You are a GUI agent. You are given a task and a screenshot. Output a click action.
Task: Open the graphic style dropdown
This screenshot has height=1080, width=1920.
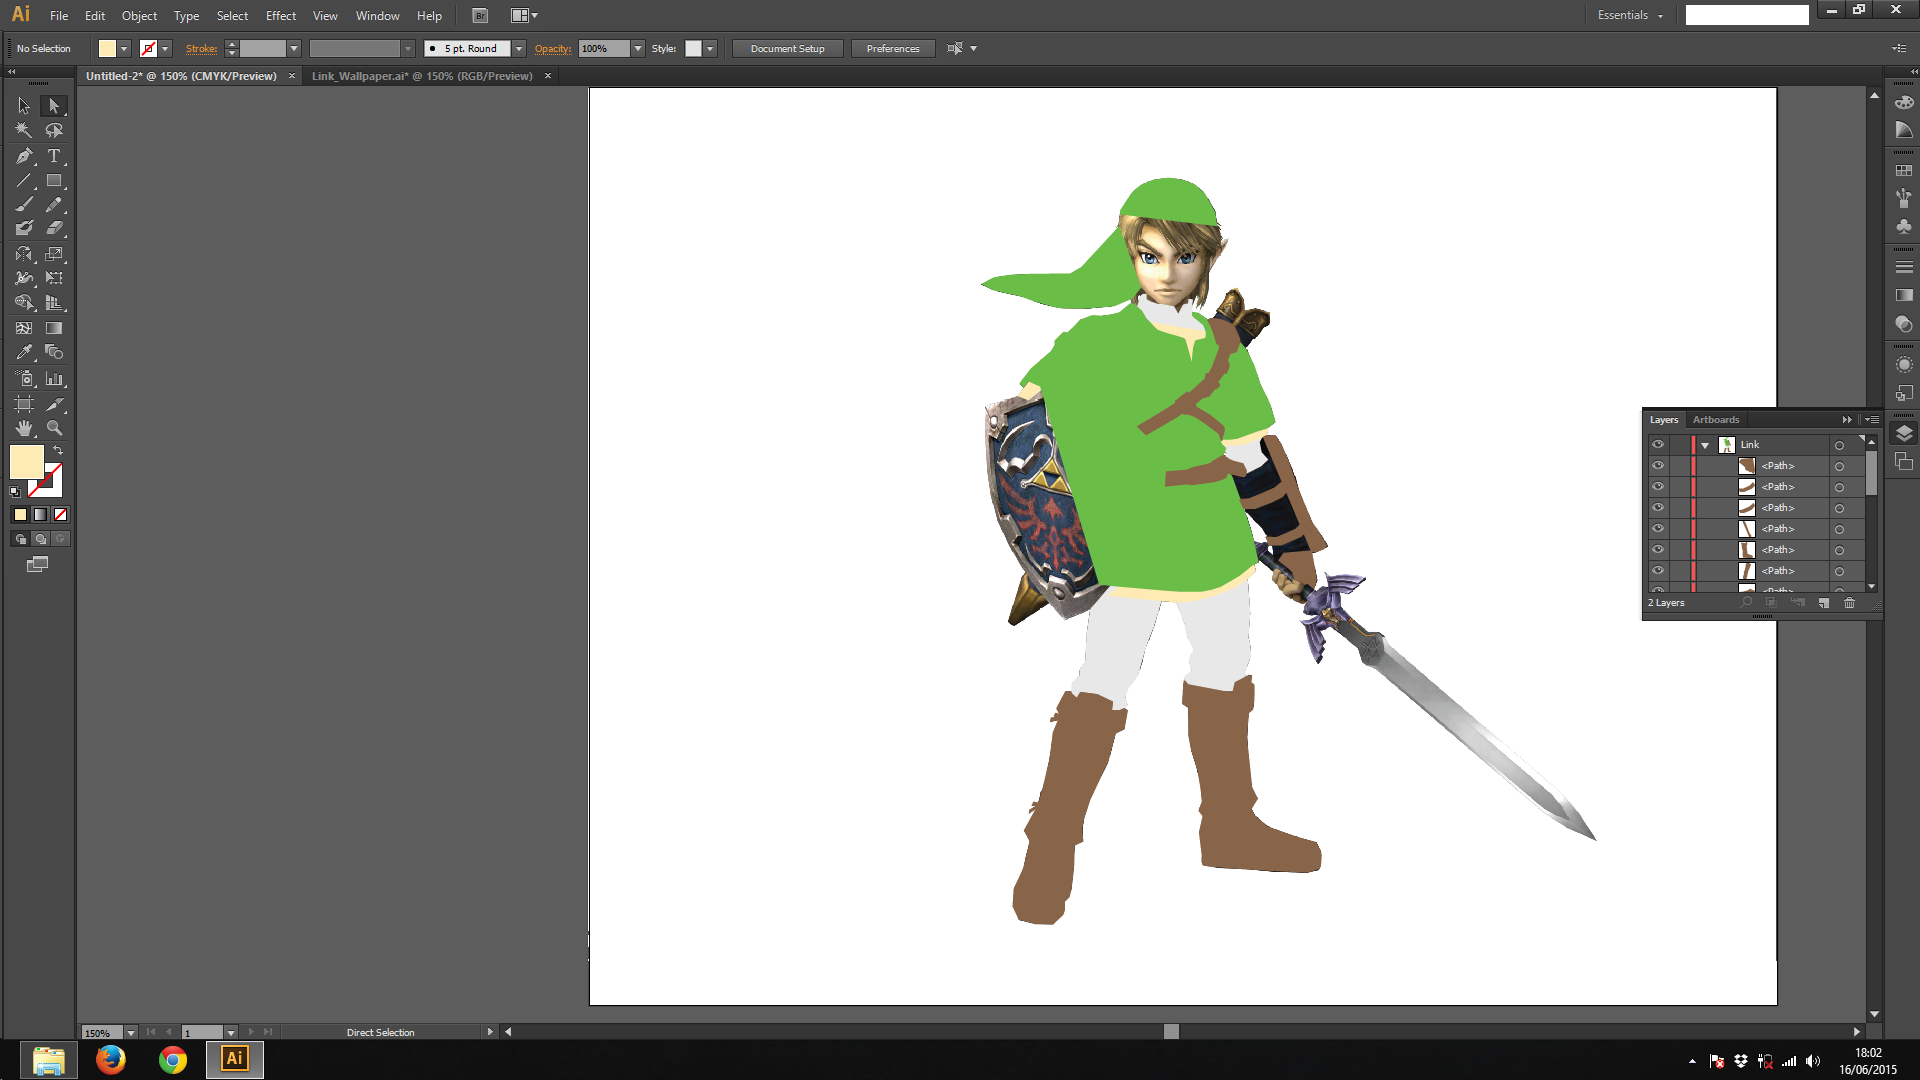pos(710,49)
